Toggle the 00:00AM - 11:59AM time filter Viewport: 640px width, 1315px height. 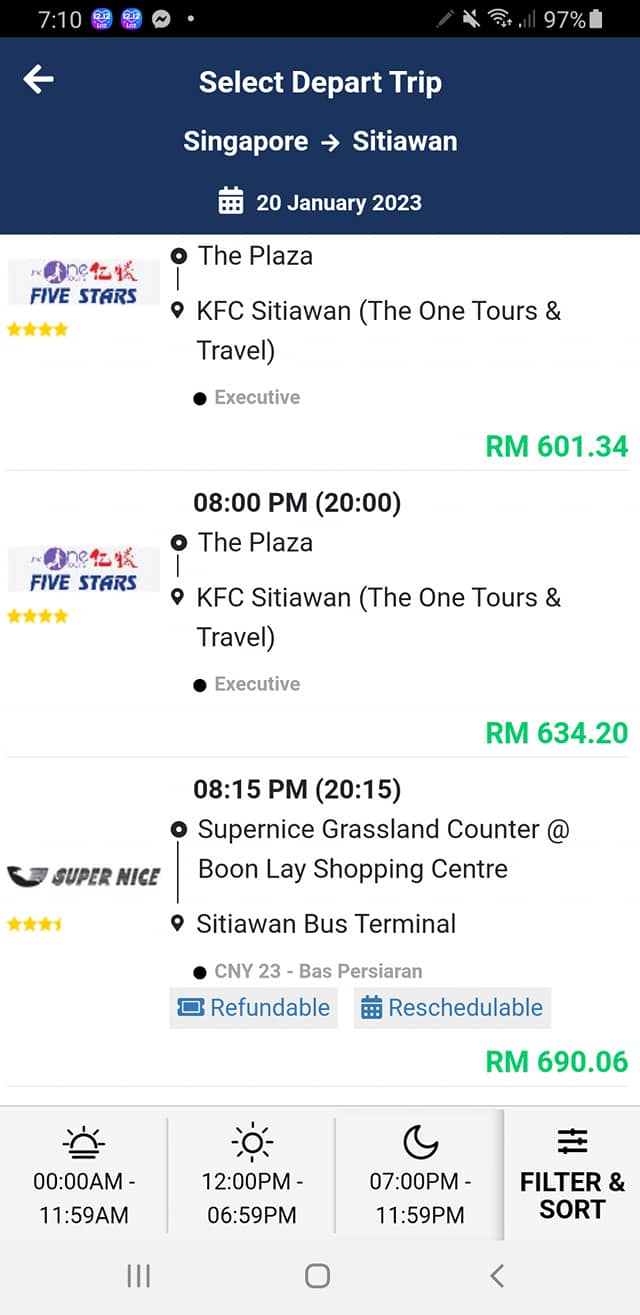(84, 1198)
